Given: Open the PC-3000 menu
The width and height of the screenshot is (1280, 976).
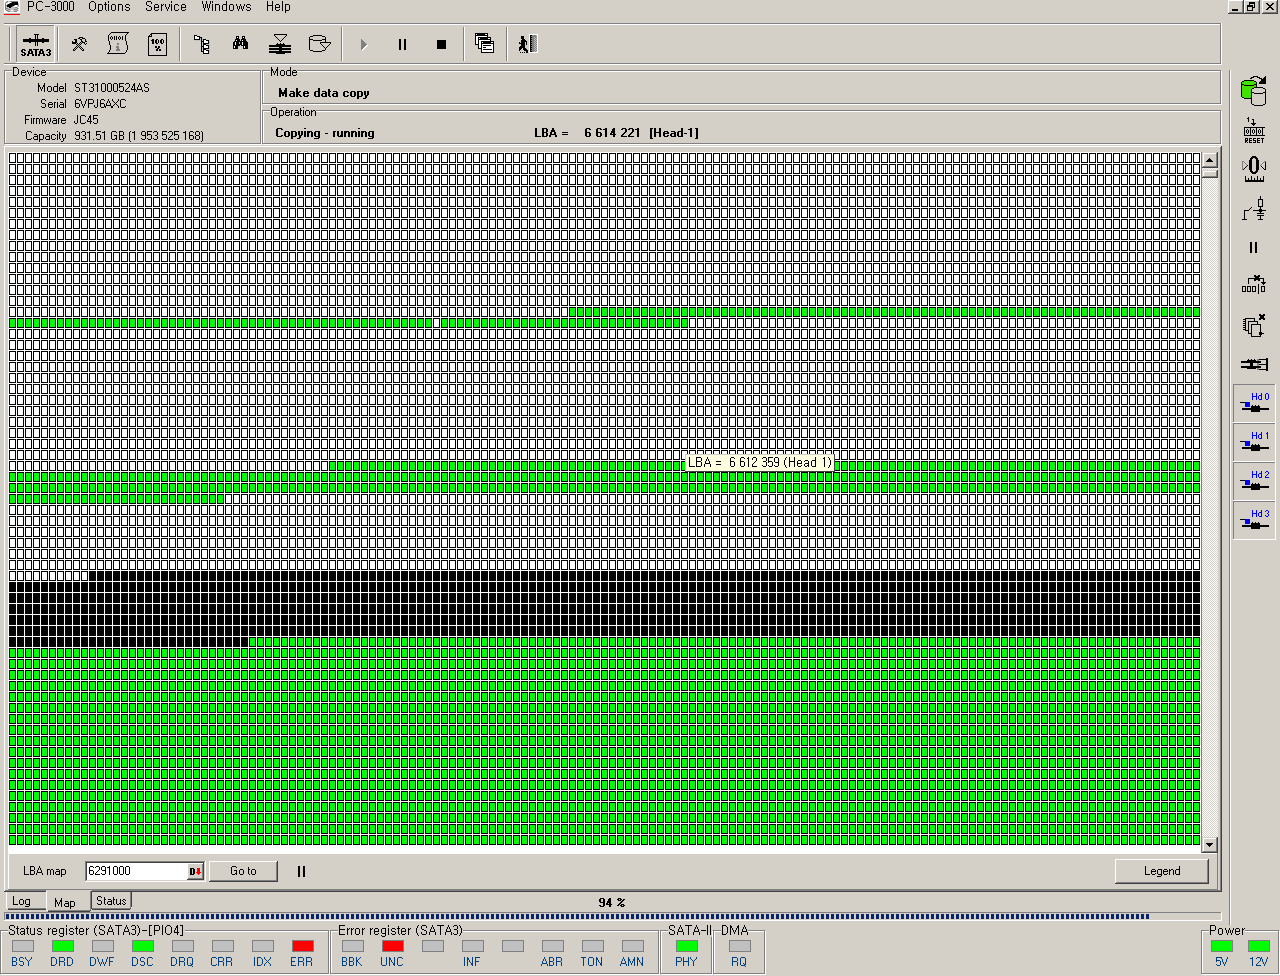Looking at the screenshot, I should pos(50,7).
